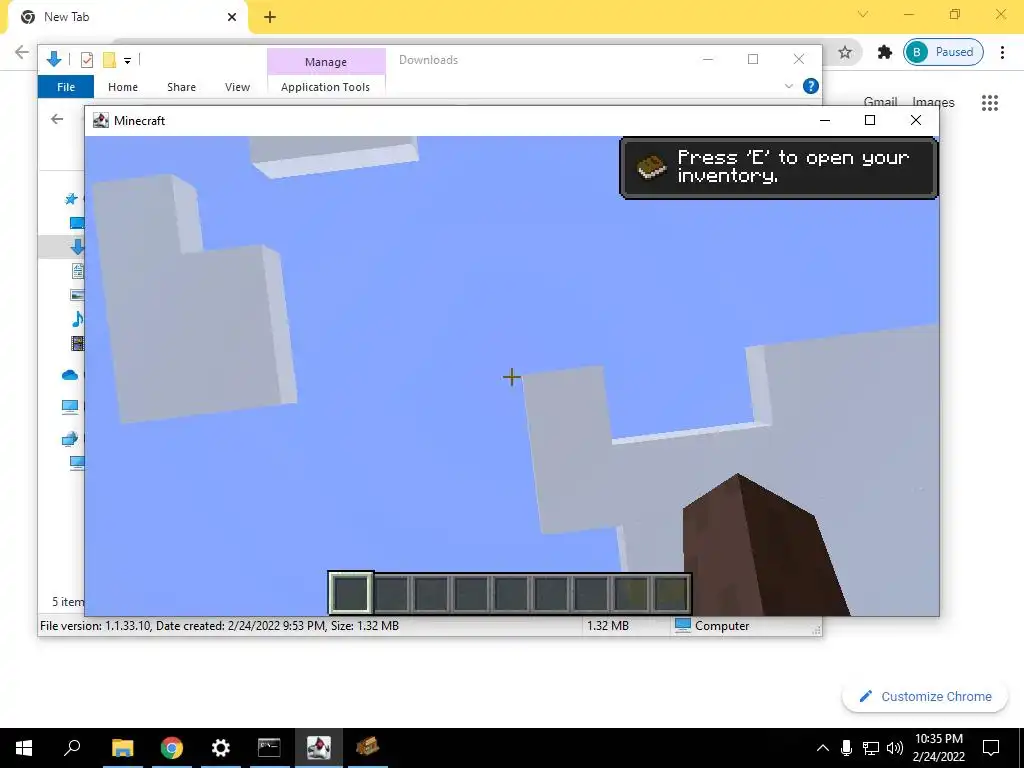Select Downloads in Explorer navigation pane
Viewport: 1024px width, 768px height.
click(77, 247)
